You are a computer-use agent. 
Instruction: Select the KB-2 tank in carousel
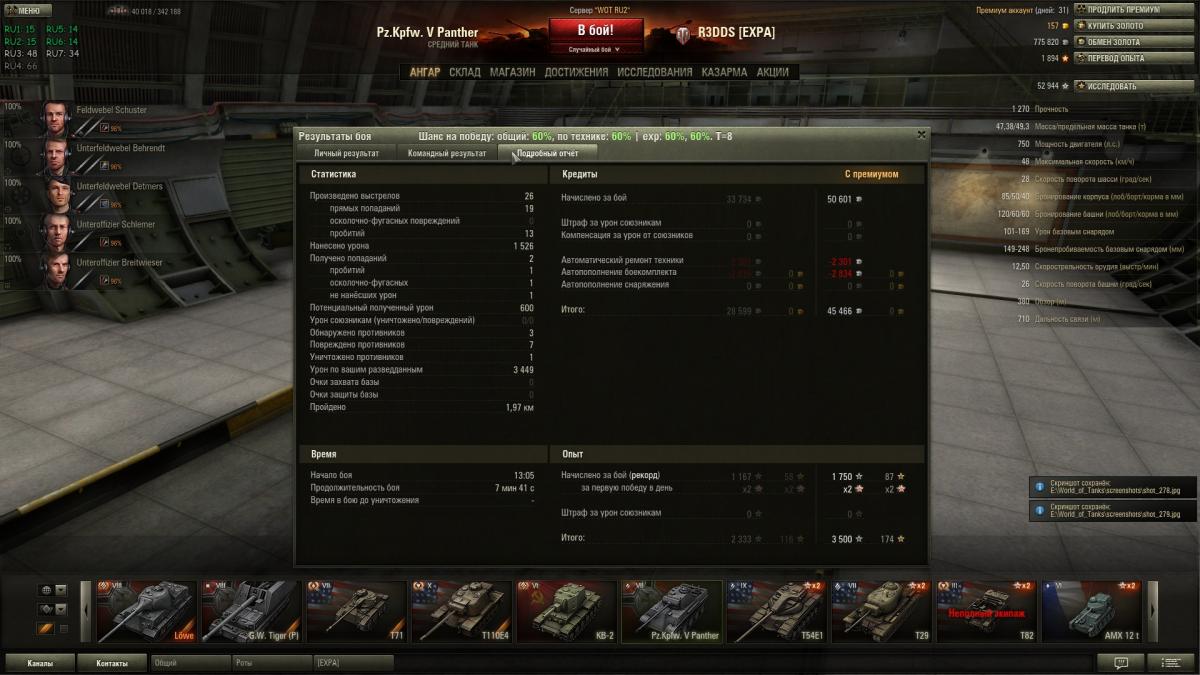click(x=567, y=611)
